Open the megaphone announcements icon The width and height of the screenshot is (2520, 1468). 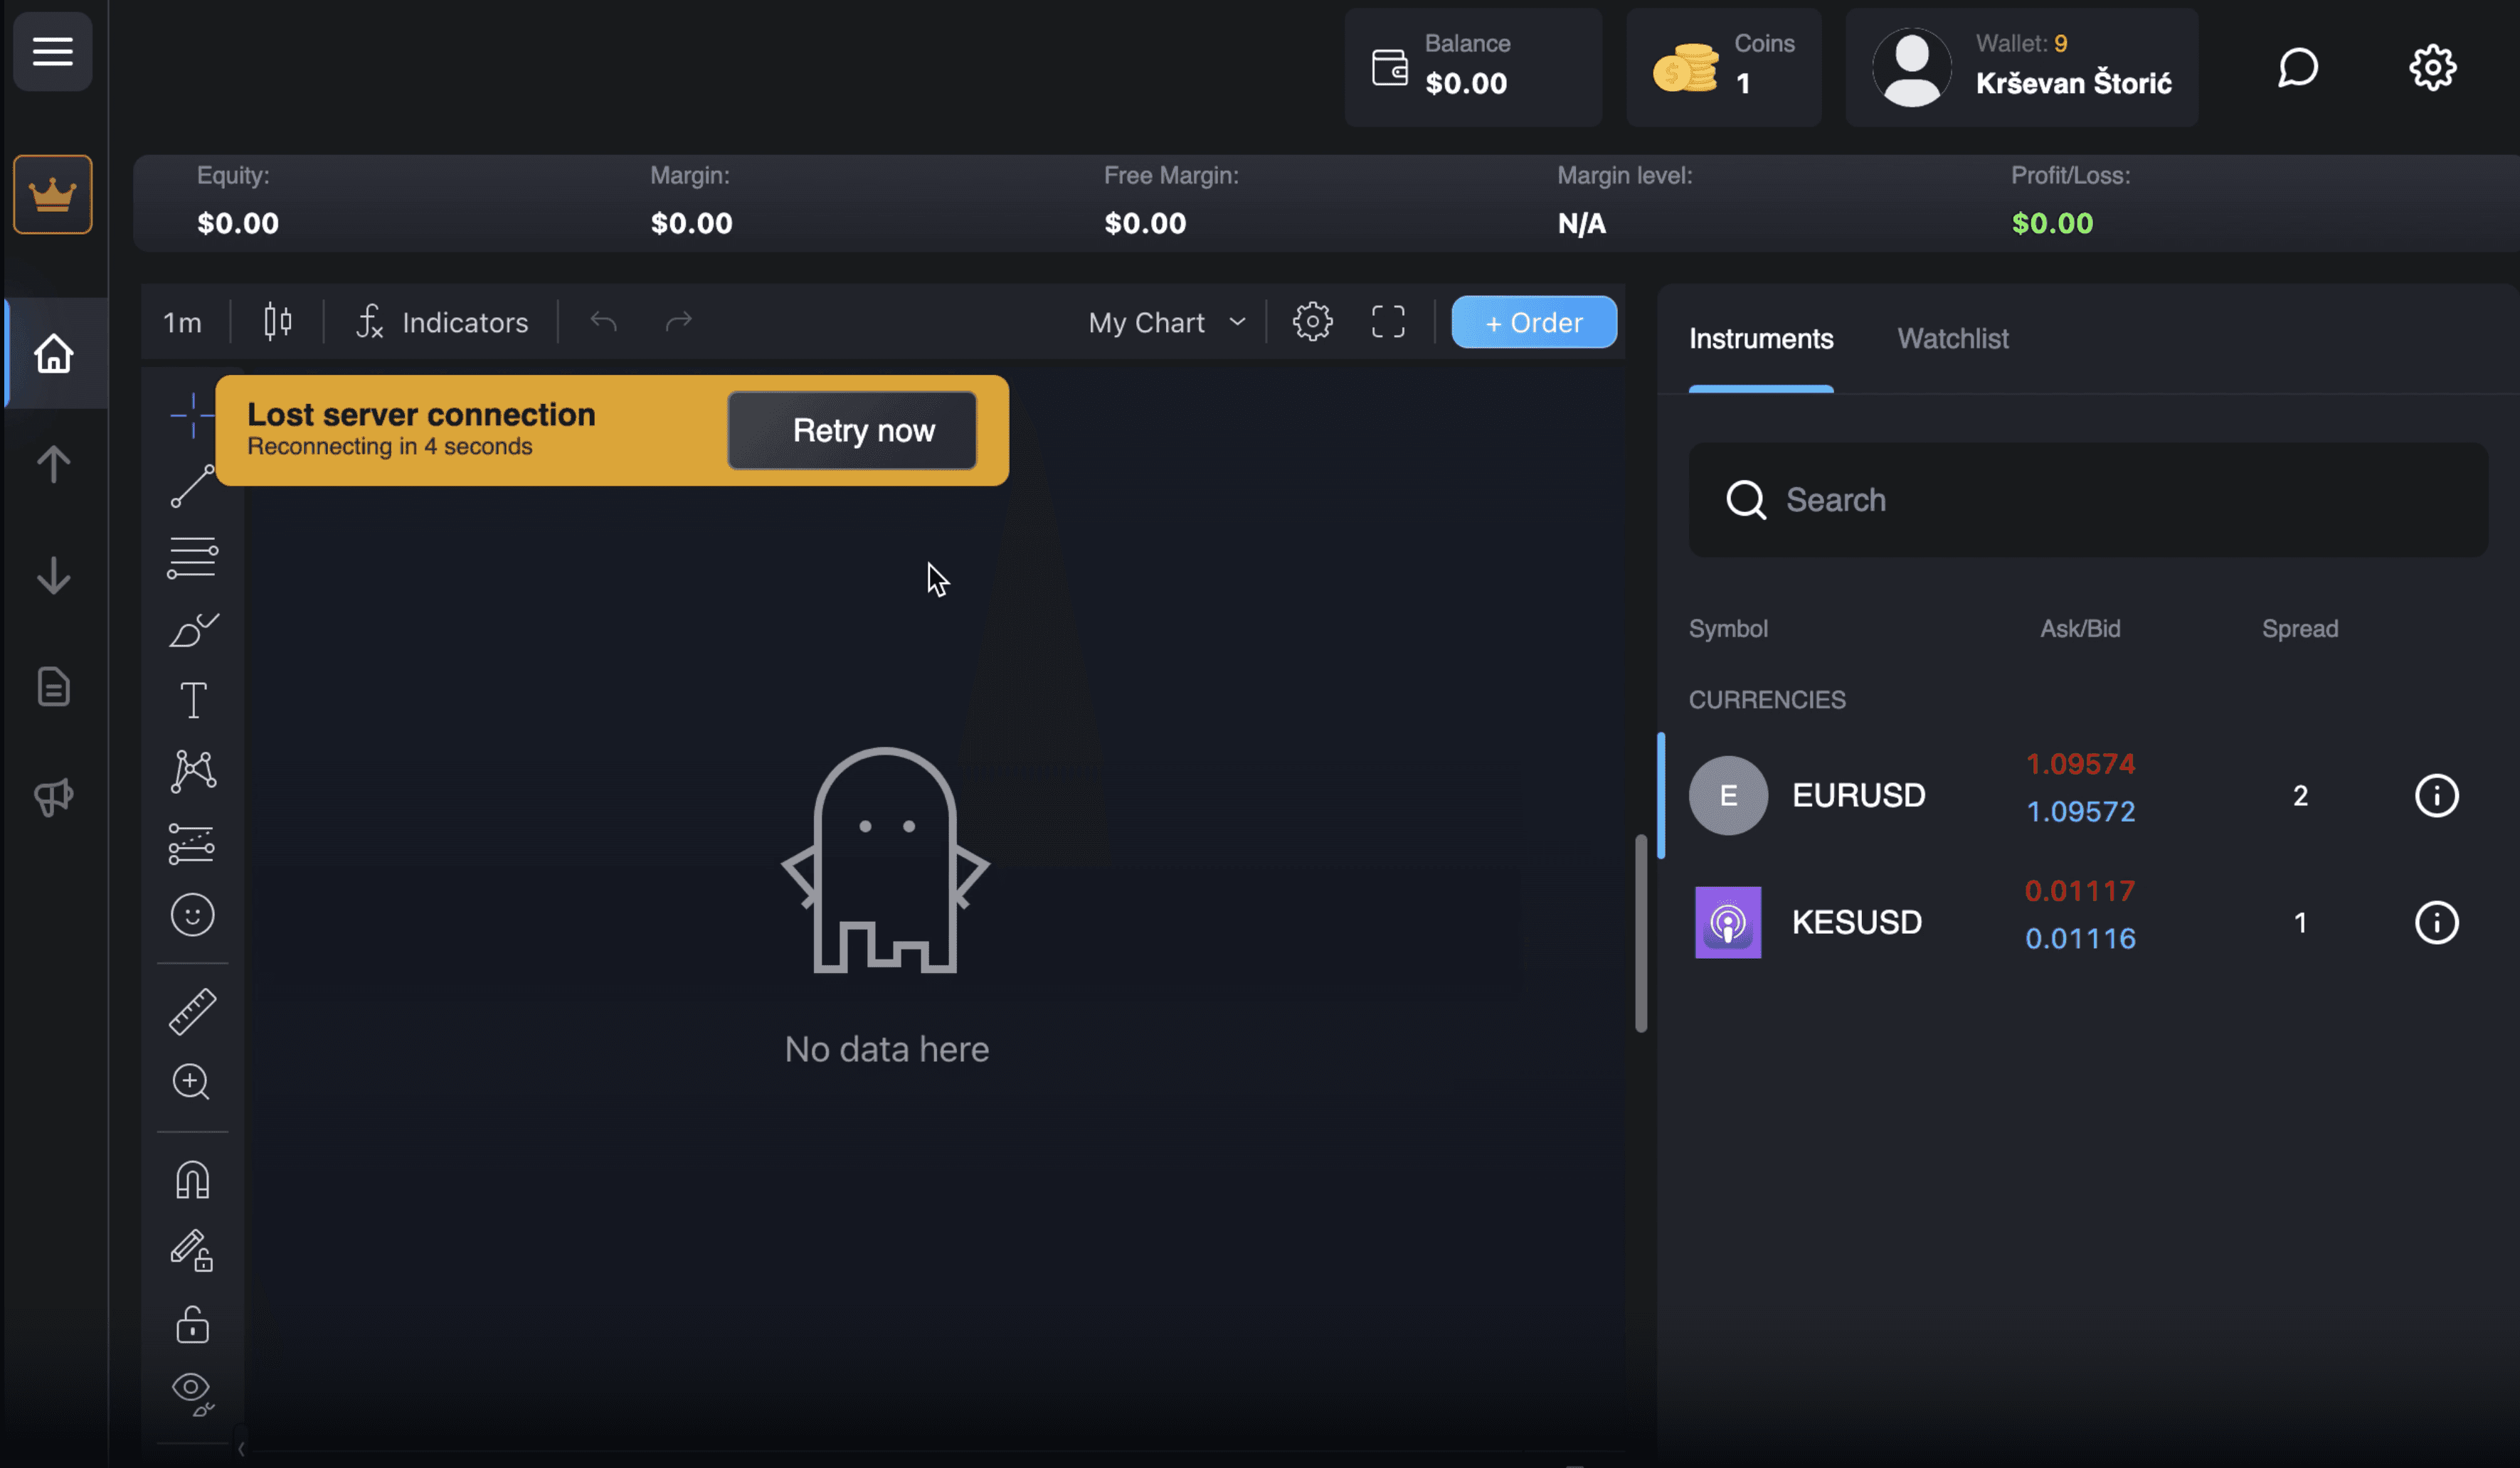53,797
